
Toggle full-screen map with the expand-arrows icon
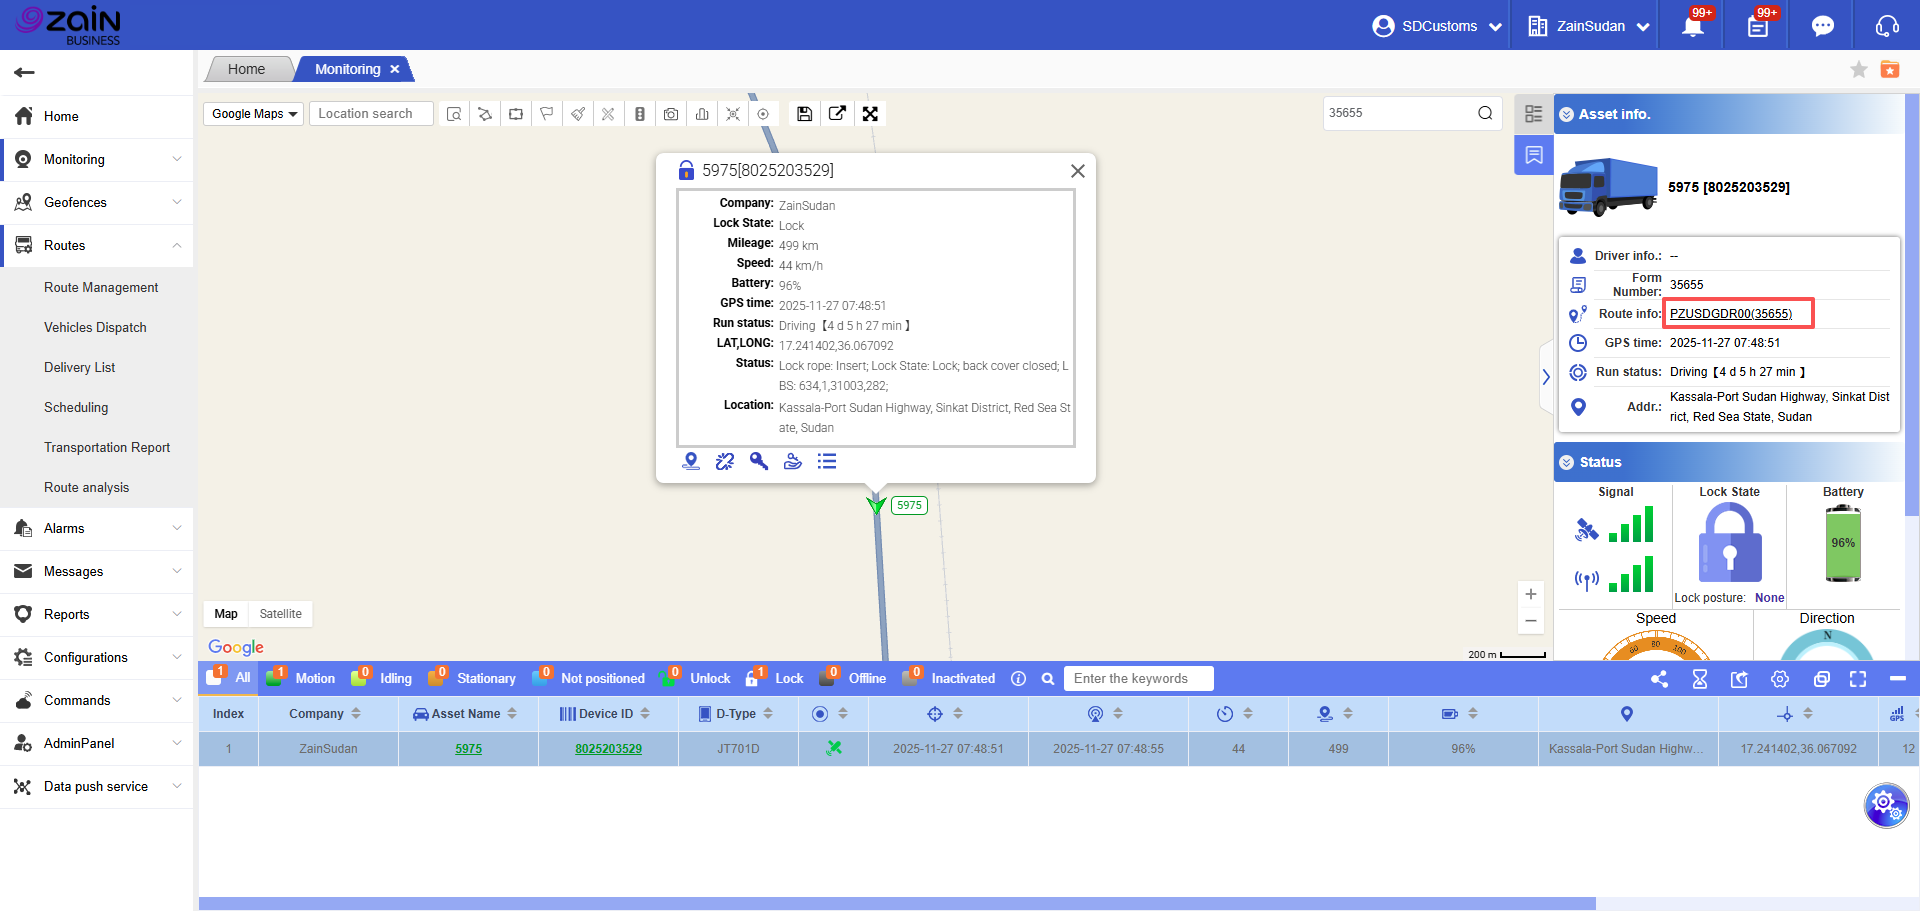tap(870, 114)
